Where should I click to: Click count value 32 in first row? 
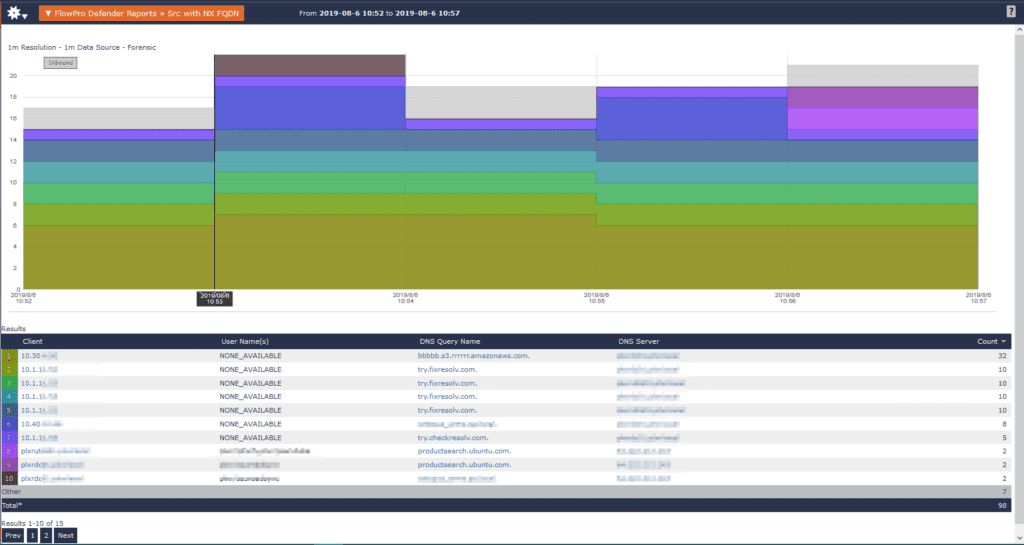coord(1002,356)
